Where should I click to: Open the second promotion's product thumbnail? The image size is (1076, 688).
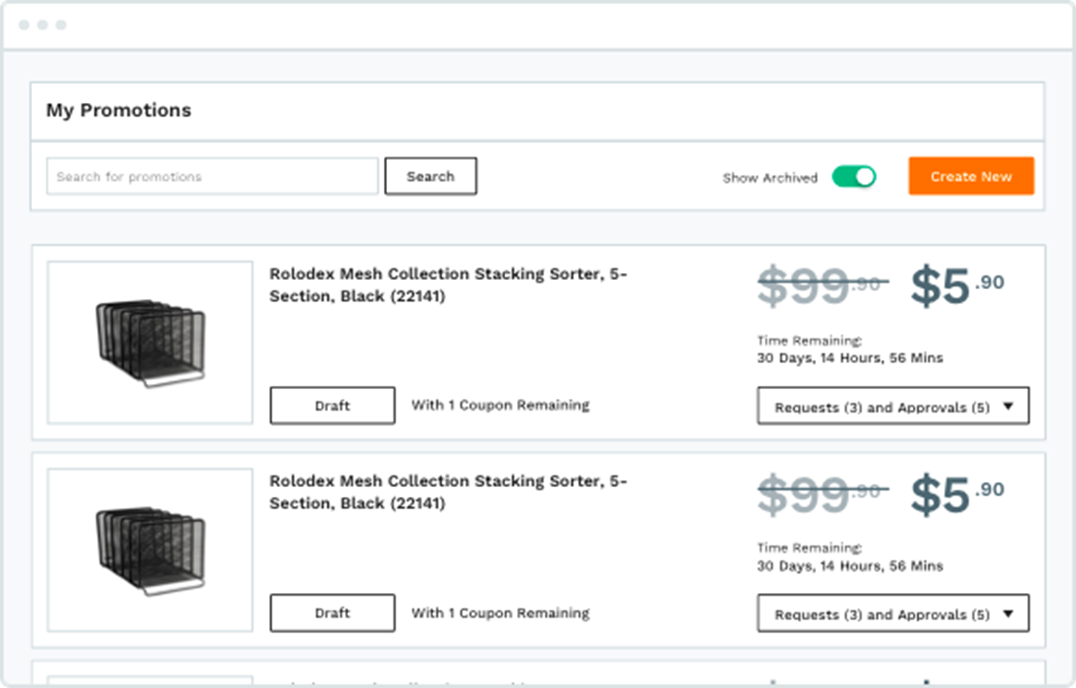[x=150, y=551]
